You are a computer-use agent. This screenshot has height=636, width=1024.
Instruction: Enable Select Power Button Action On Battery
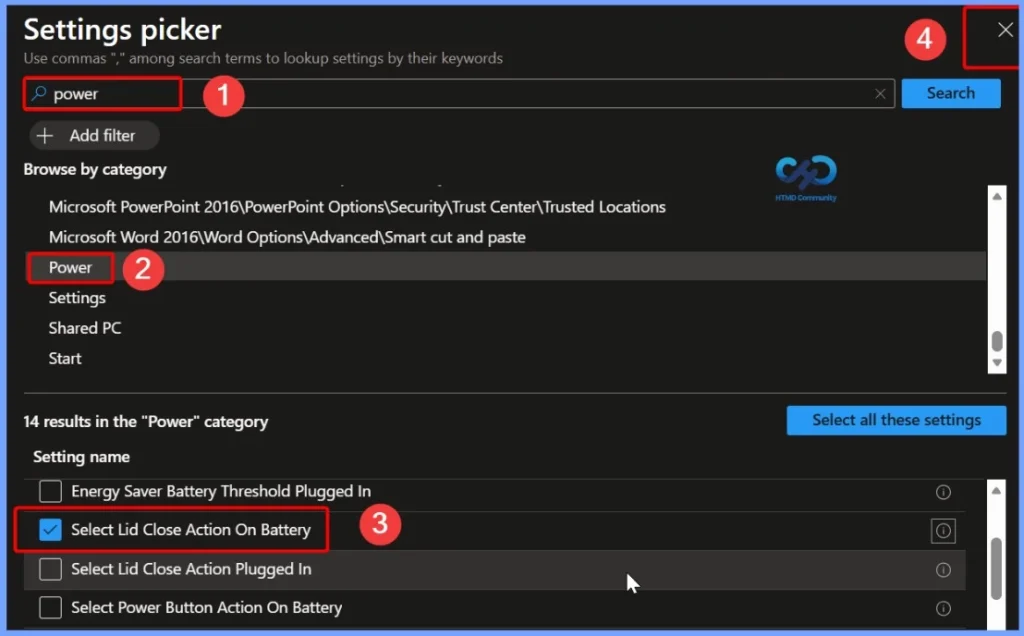pos(49,607)
